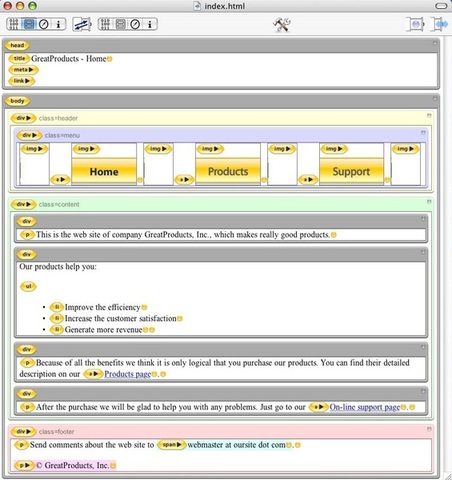
Task: Click 'webmaster at oursite dot com' text
Action: [x=236, y=445]
